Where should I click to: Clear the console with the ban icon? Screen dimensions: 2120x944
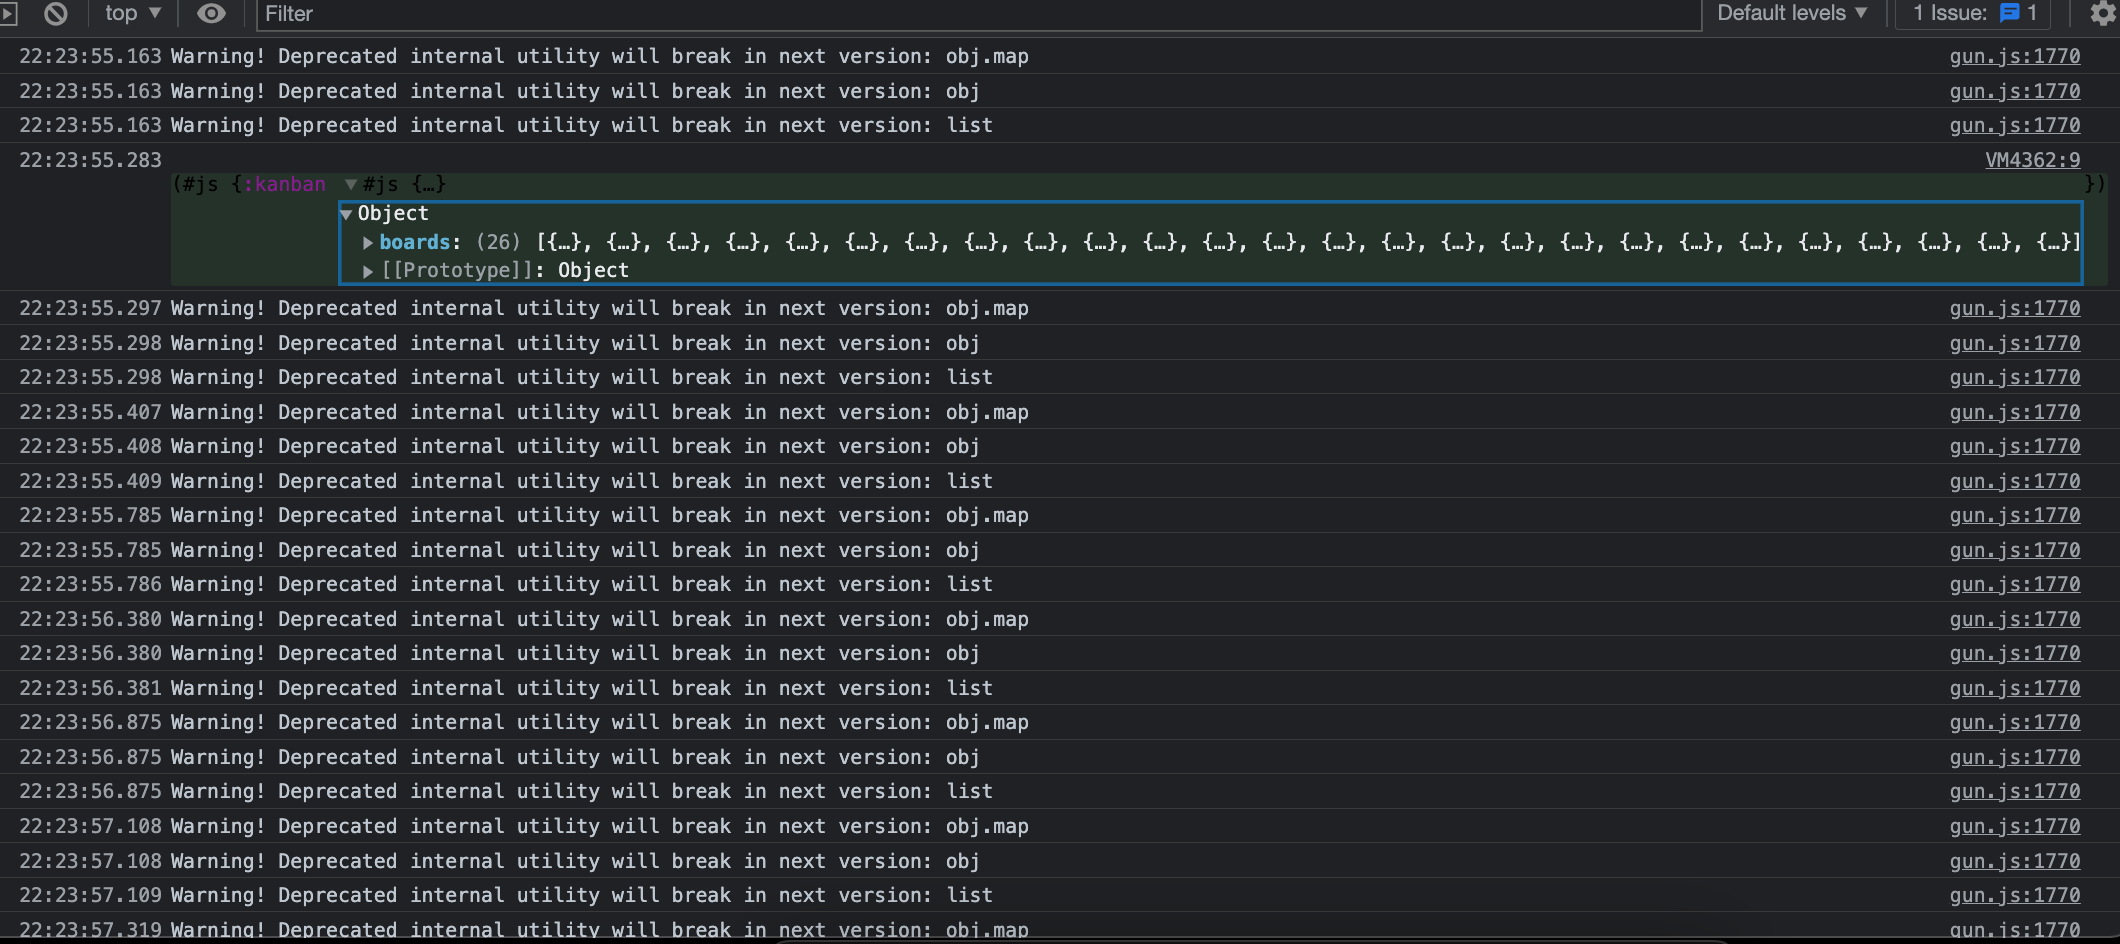coord(55,14)
